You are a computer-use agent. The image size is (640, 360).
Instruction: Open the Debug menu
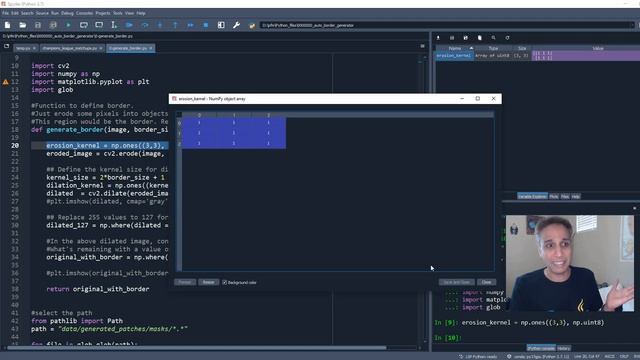pyautogui.click(x=67, y=13)
